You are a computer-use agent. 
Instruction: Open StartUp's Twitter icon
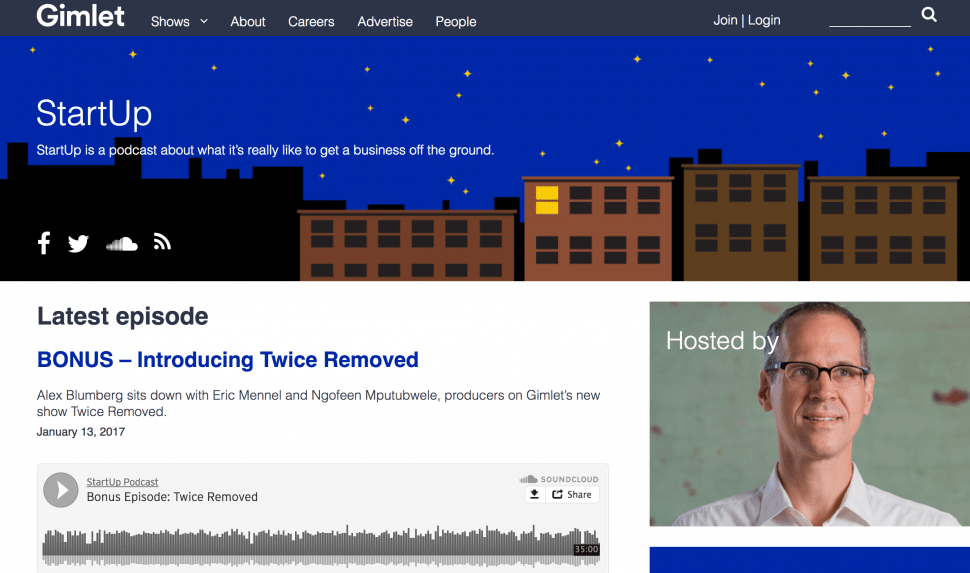[x=79, y=244]
